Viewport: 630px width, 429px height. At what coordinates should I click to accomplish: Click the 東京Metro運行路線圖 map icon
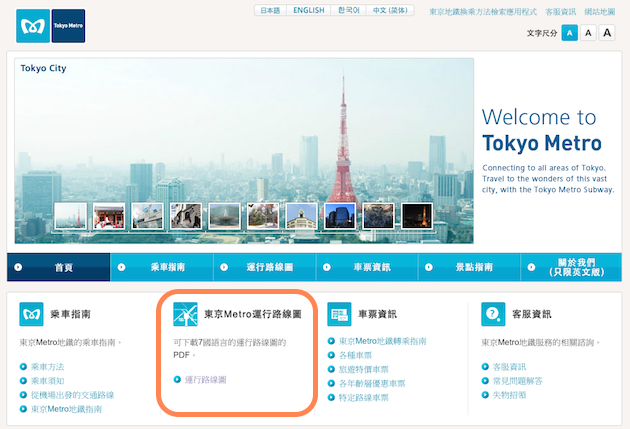click(x=185, y=314)
